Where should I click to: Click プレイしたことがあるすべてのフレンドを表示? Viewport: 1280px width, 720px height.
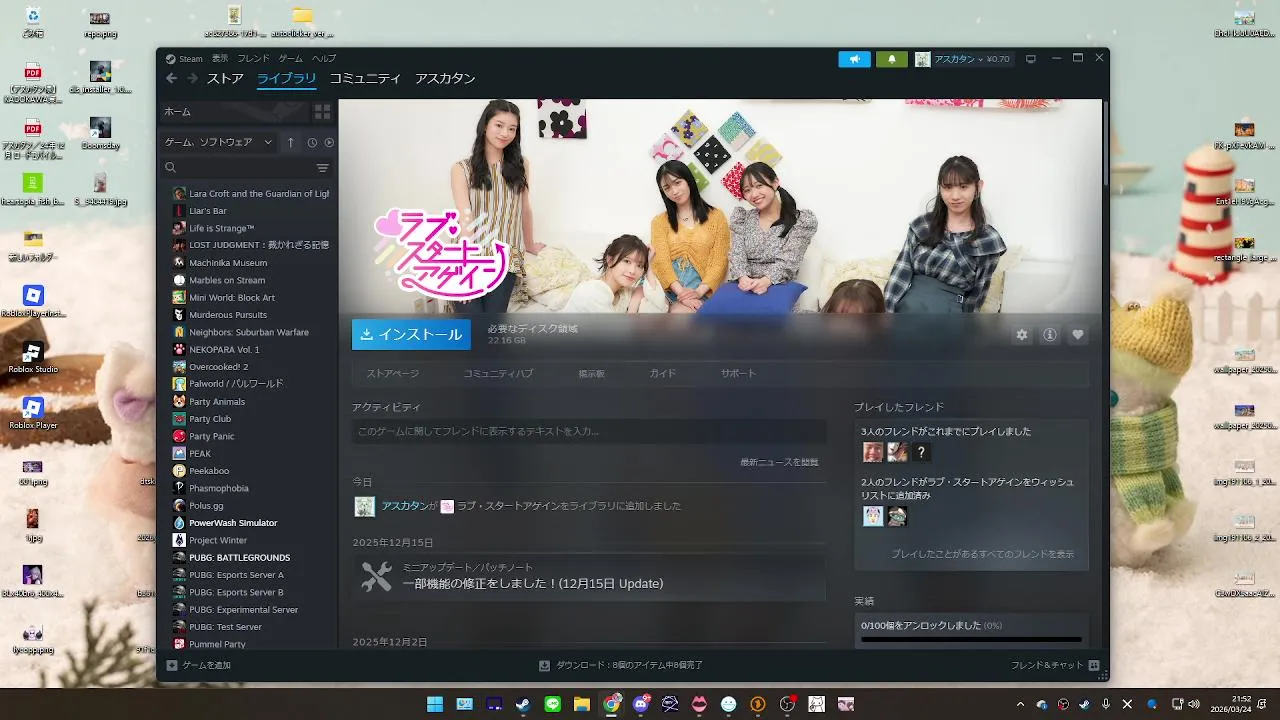982,554
